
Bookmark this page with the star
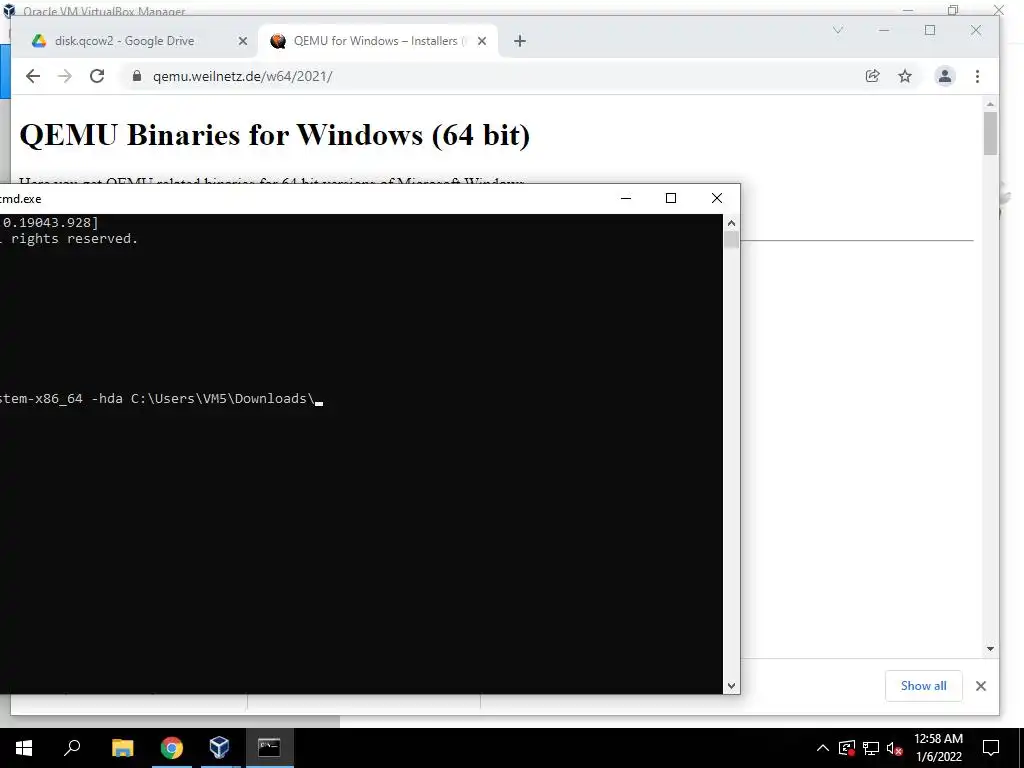pyautogui.click(x=904, y=76)
